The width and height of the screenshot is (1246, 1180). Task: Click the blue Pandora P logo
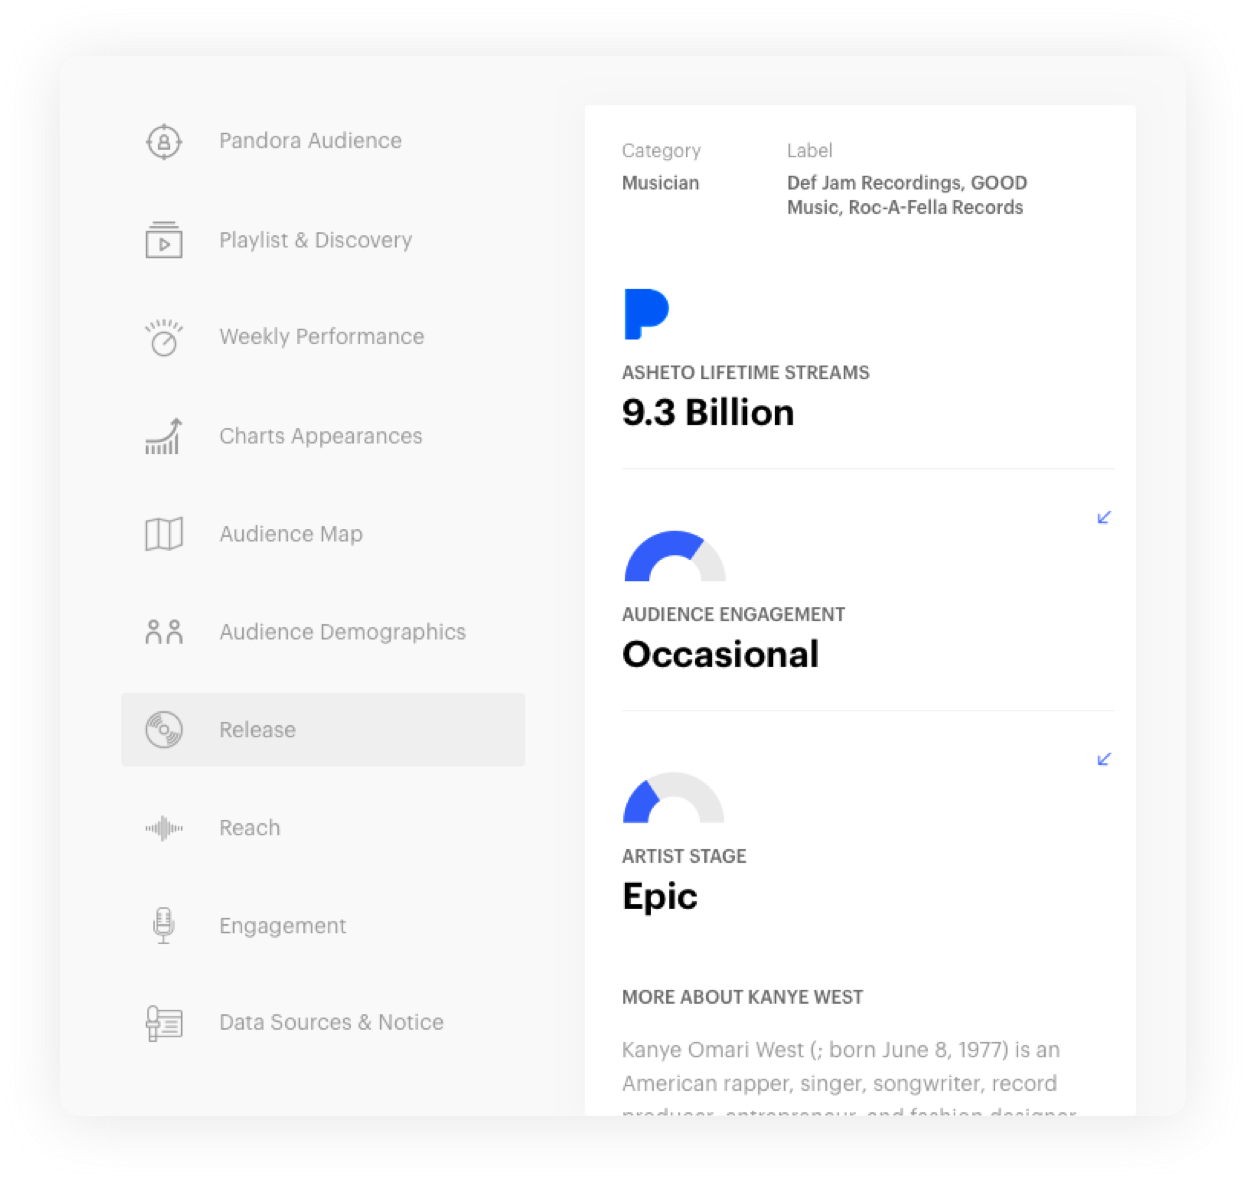[646, 314]
